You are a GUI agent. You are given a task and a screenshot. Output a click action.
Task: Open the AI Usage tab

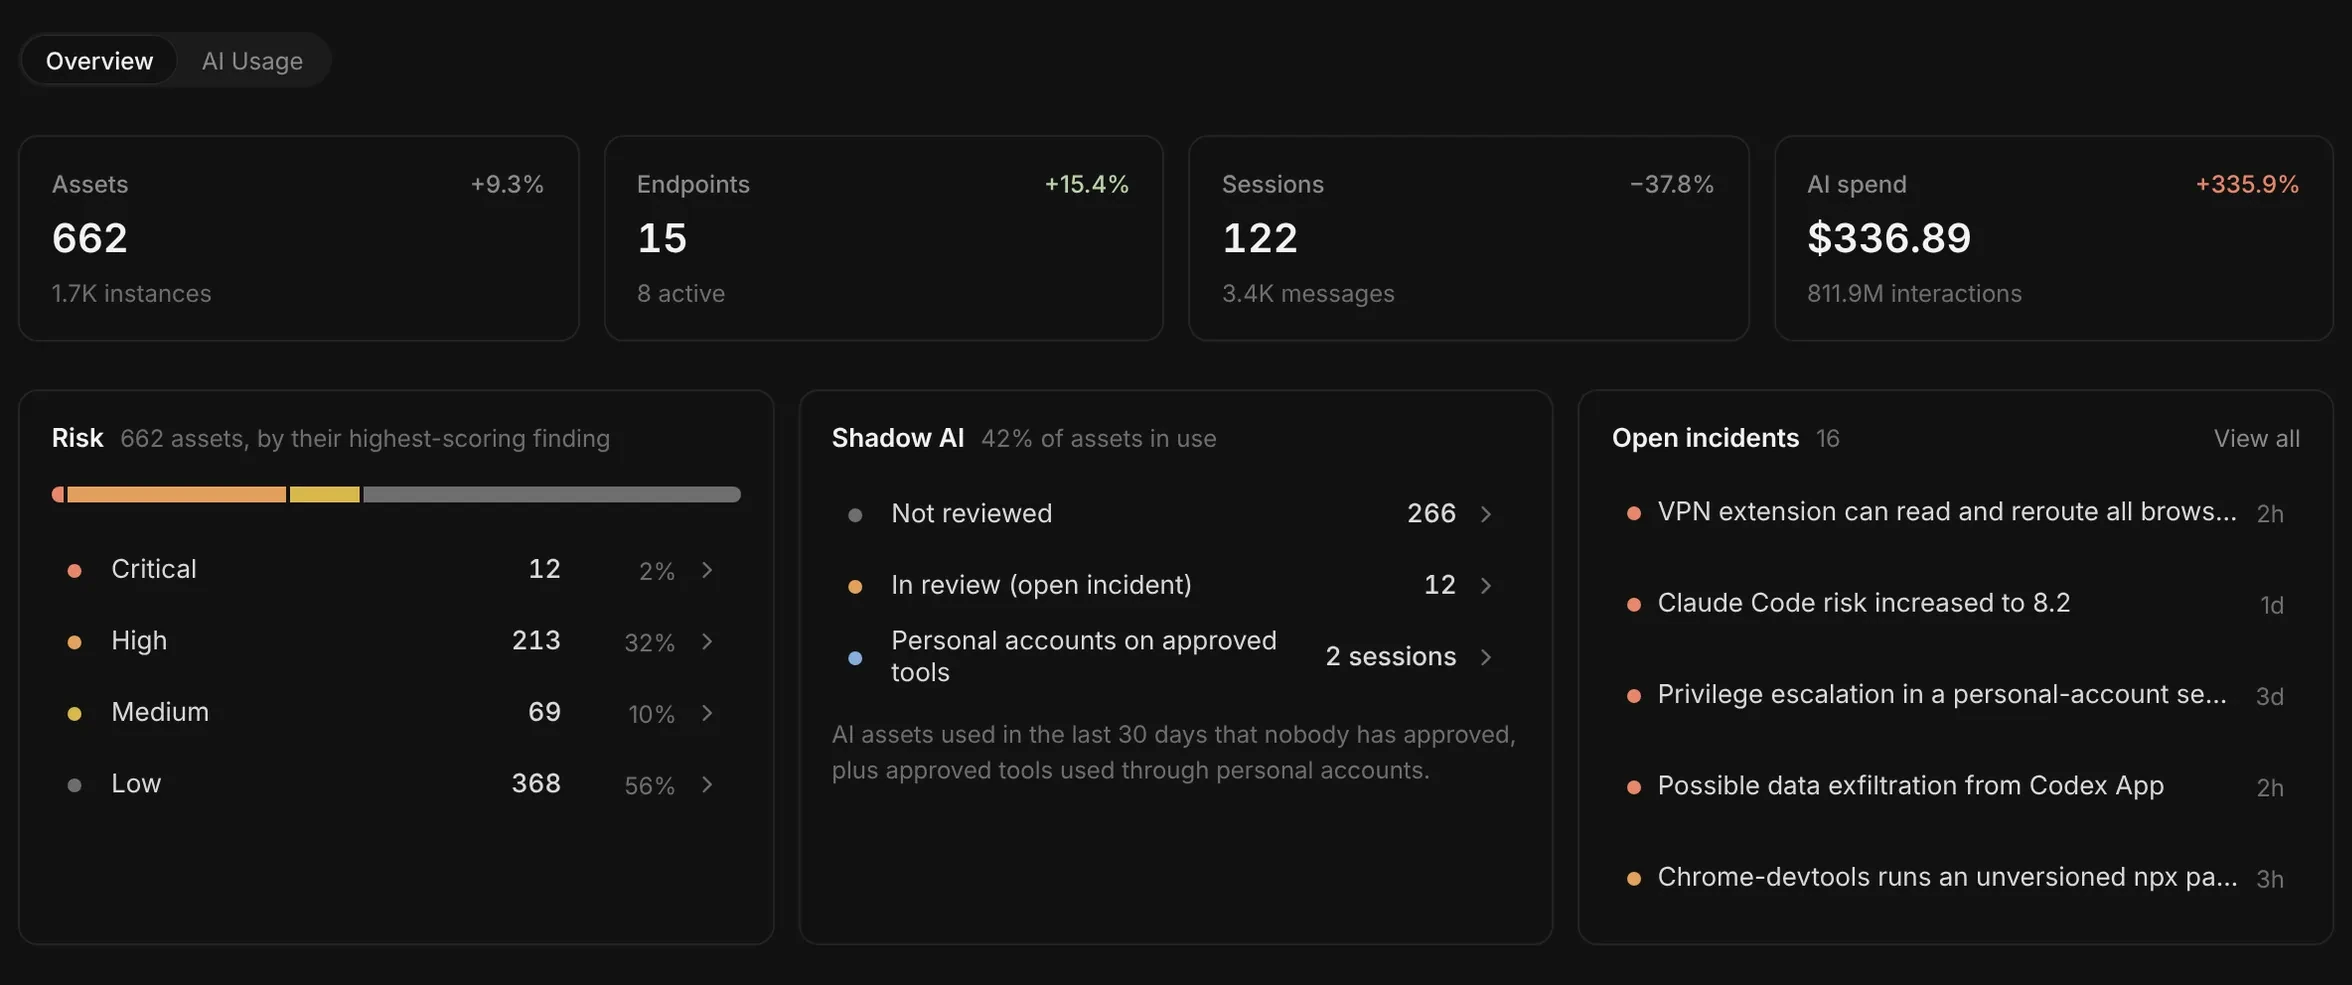pyautogui.click(x=252, y=60)
